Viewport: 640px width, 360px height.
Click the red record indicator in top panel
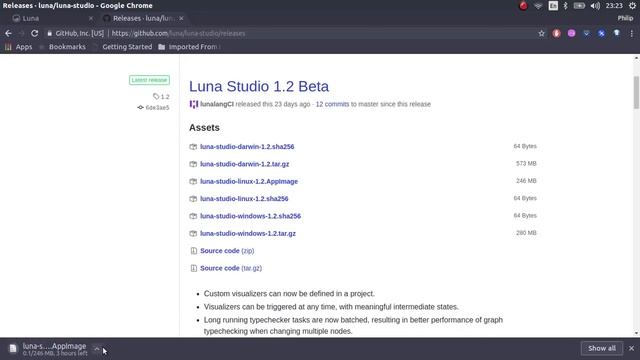[x=523, y=6]
